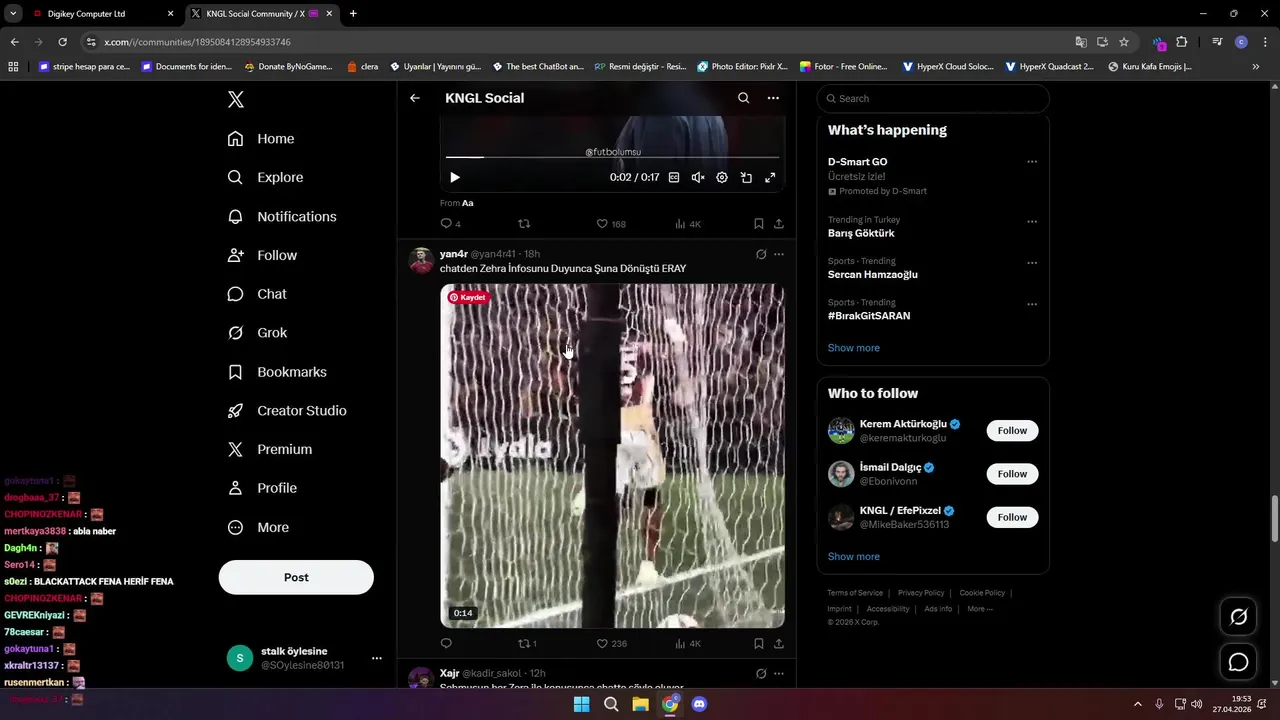1280x720 pixels.
Task: Reply to yan4r's post
Action: point(446,643)
